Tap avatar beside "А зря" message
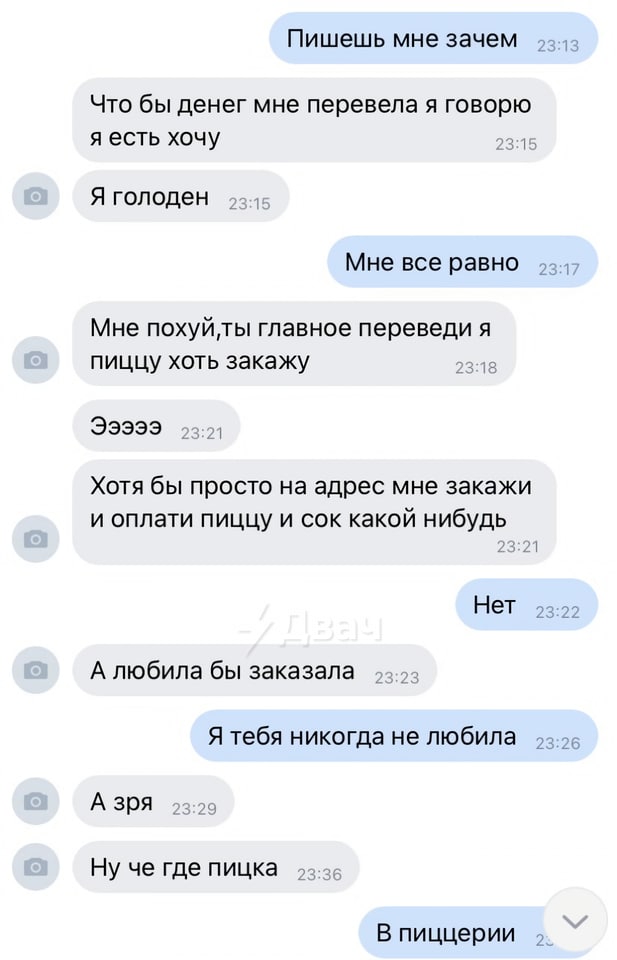The image size is (617, 960). 36,801
